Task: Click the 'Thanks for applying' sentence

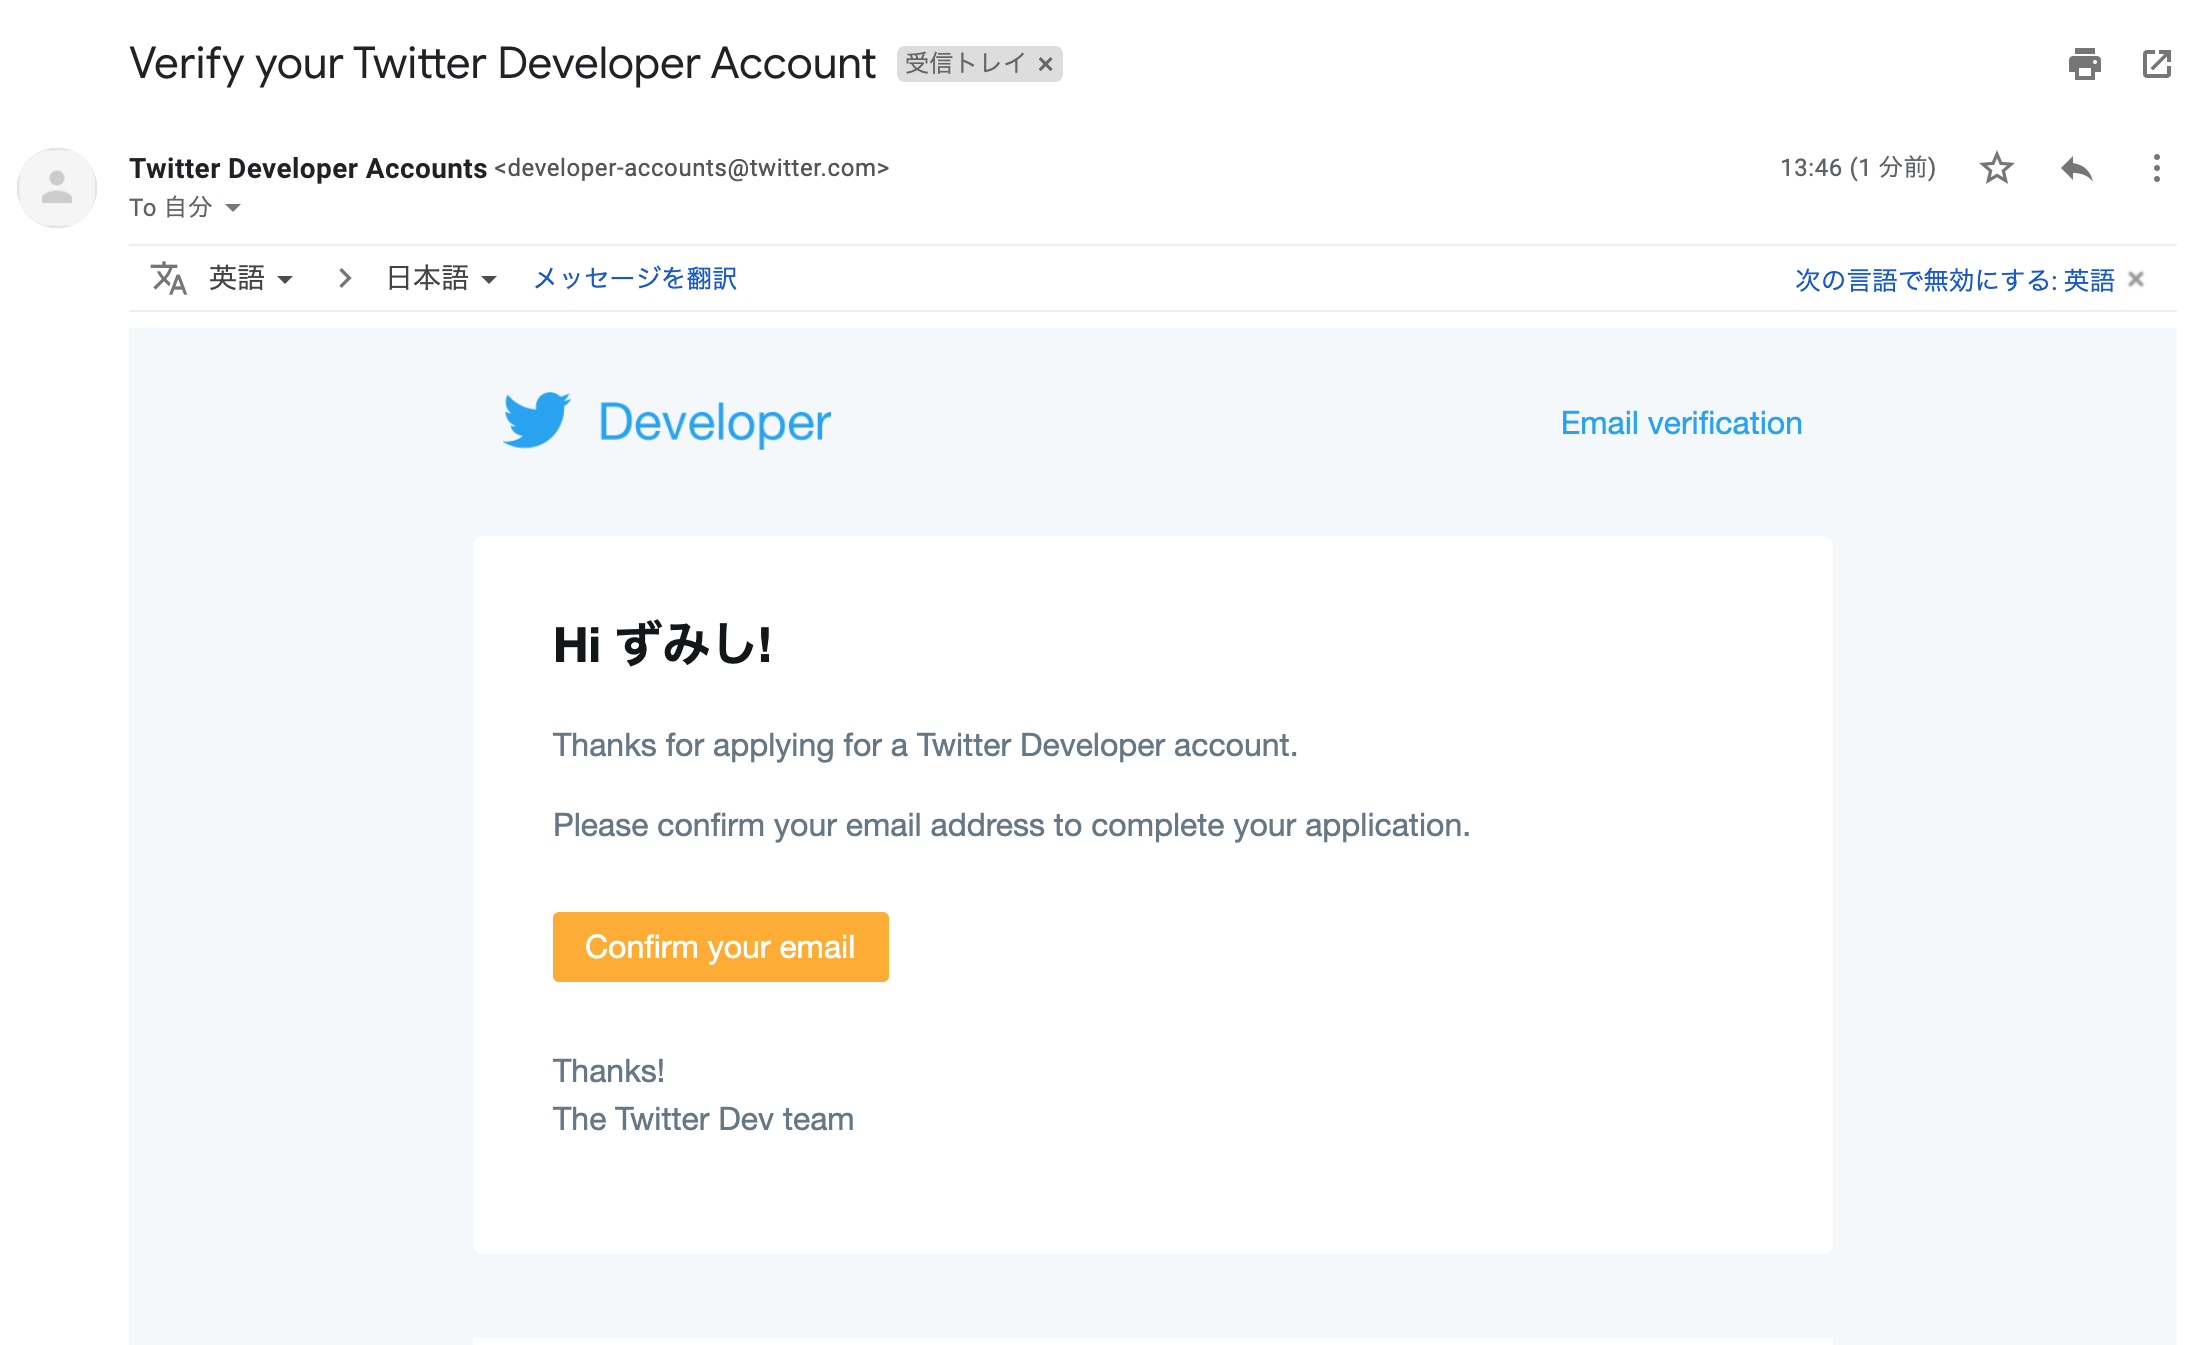Action: pyautogui.click(x=925, y=745)
